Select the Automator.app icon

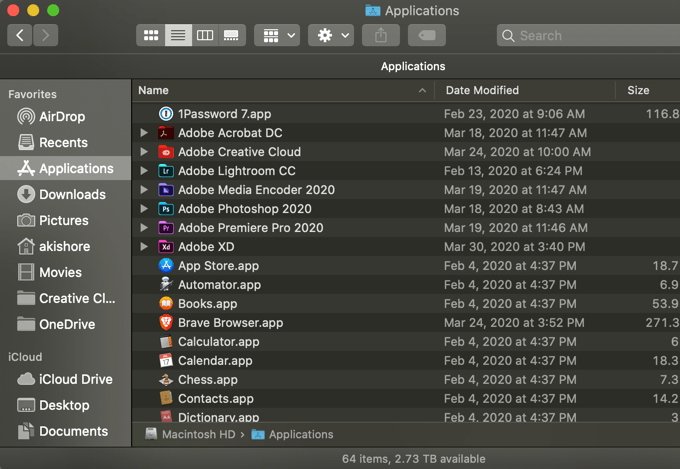pyautogui.click(x=166, y=285)
